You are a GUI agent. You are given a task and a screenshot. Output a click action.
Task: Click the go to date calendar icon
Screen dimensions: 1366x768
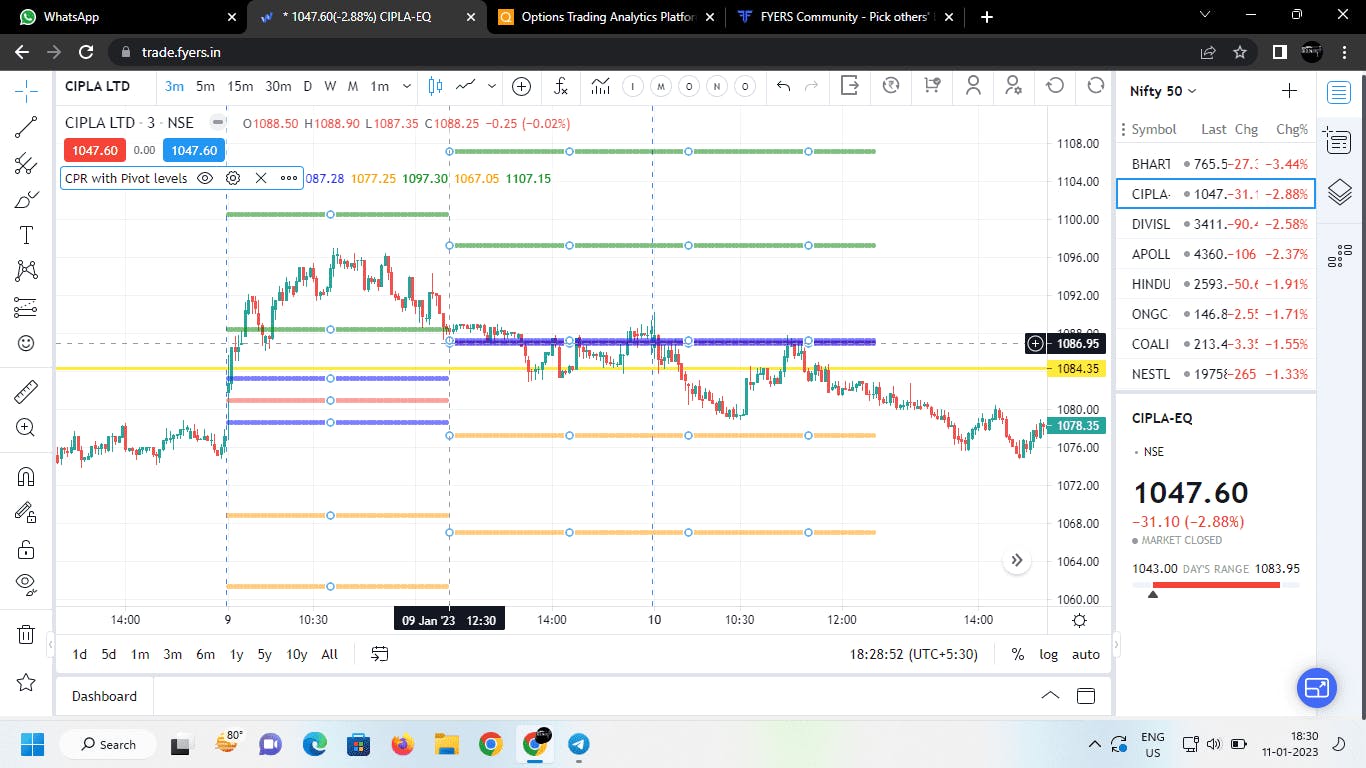tap(380, 654)
